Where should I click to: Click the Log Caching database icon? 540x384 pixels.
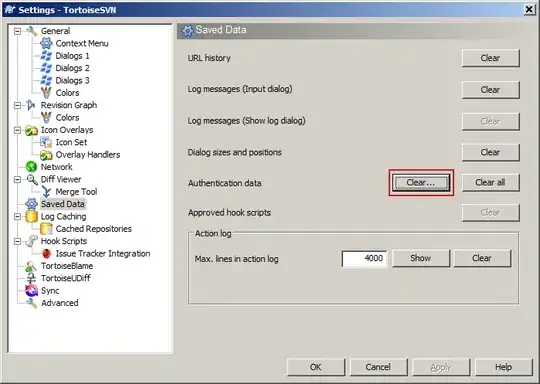click(31, 217)
